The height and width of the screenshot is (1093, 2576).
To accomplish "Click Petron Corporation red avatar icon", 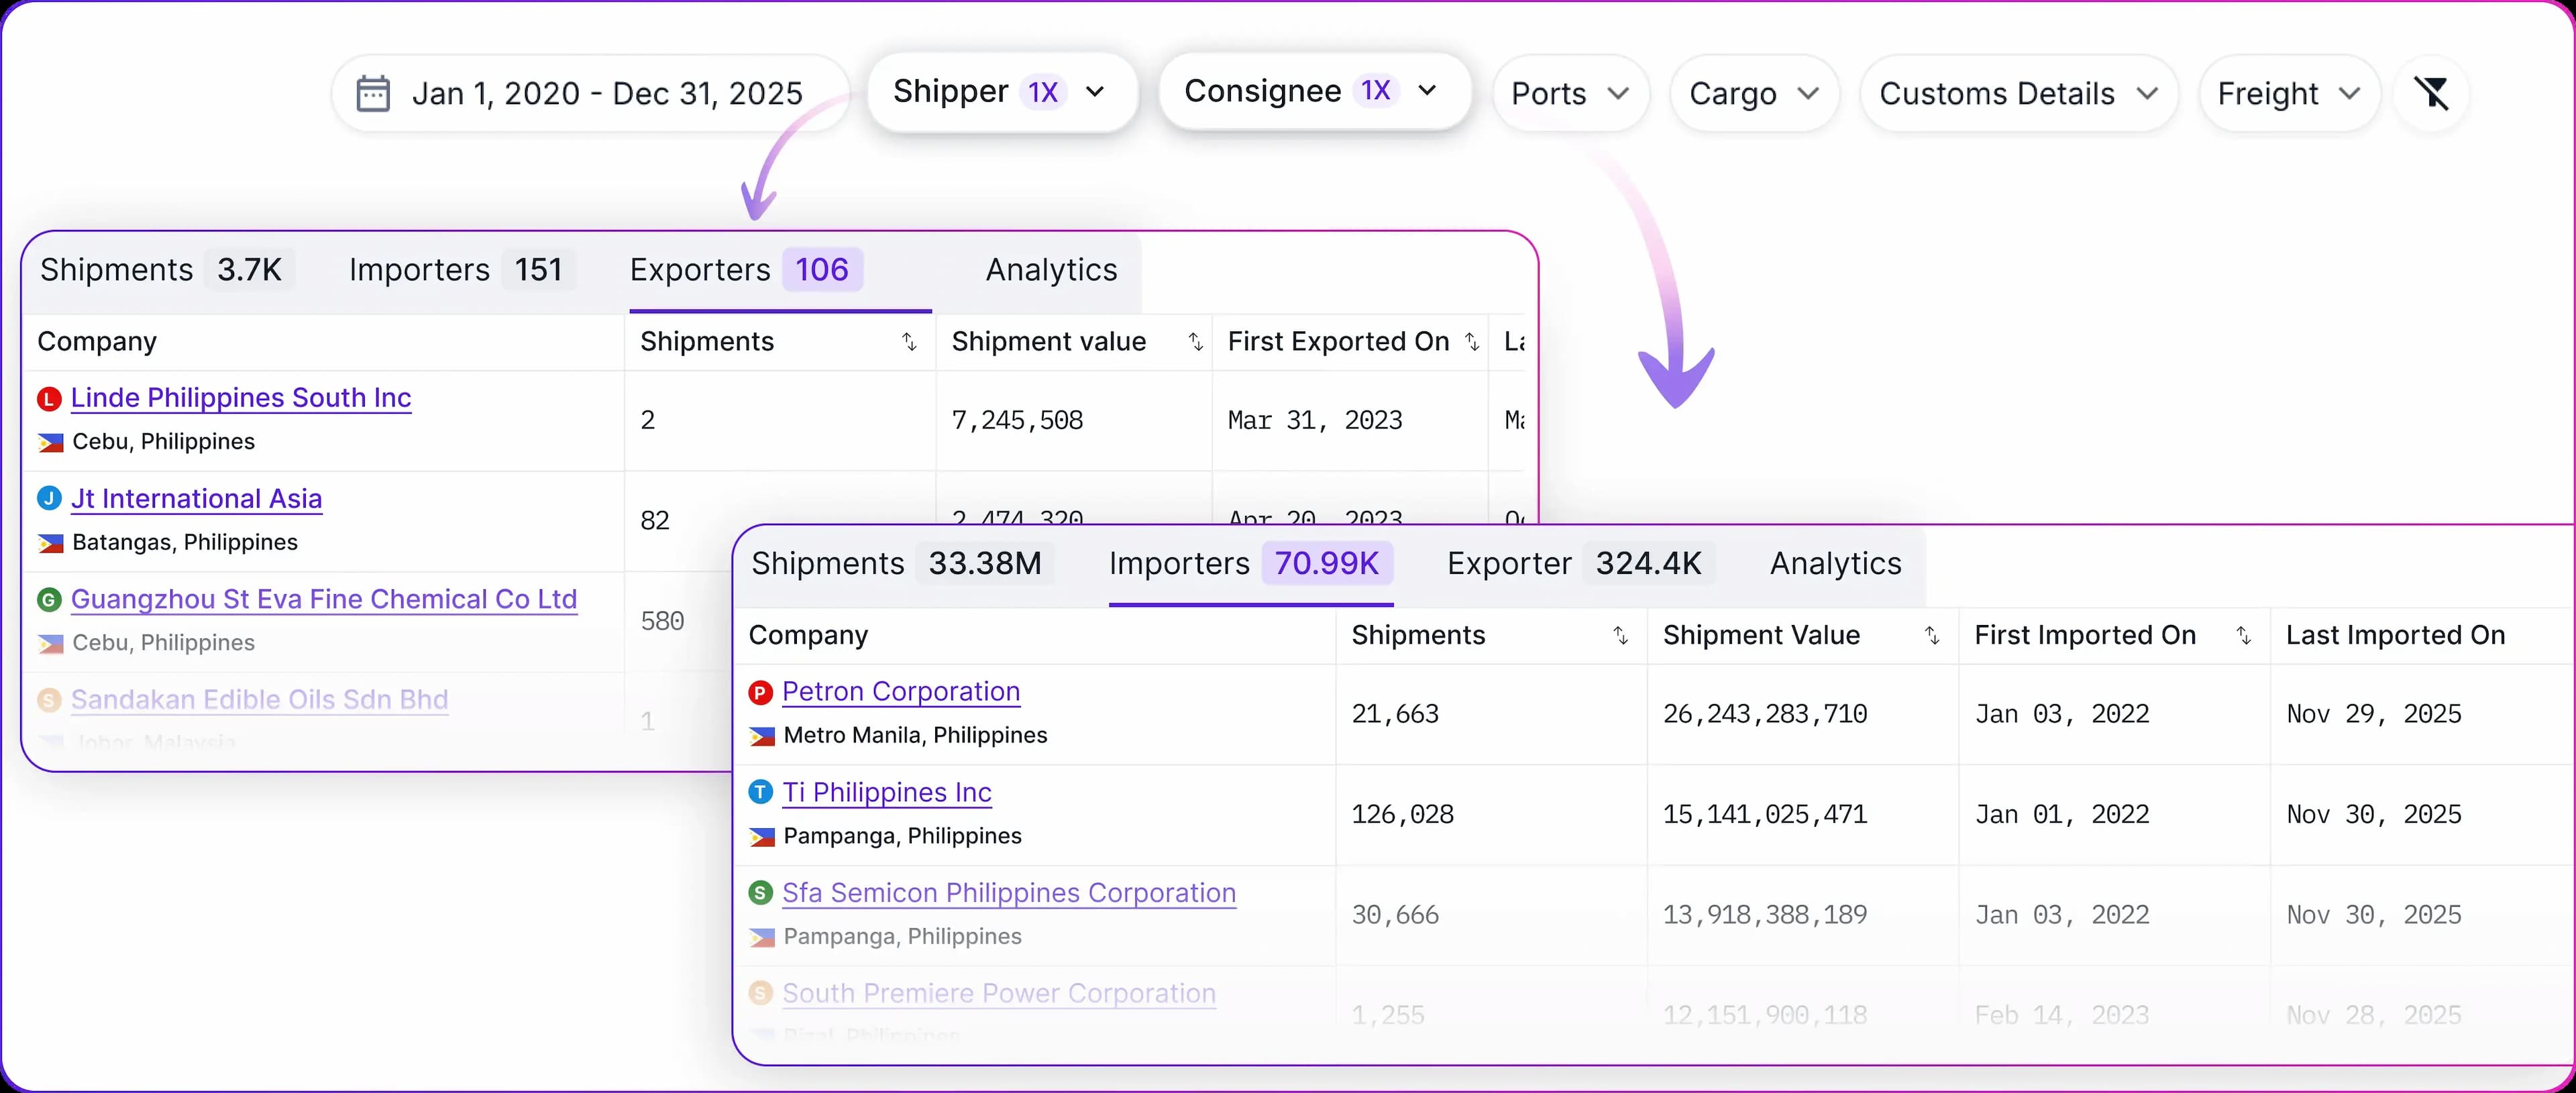I will point(760,692).
